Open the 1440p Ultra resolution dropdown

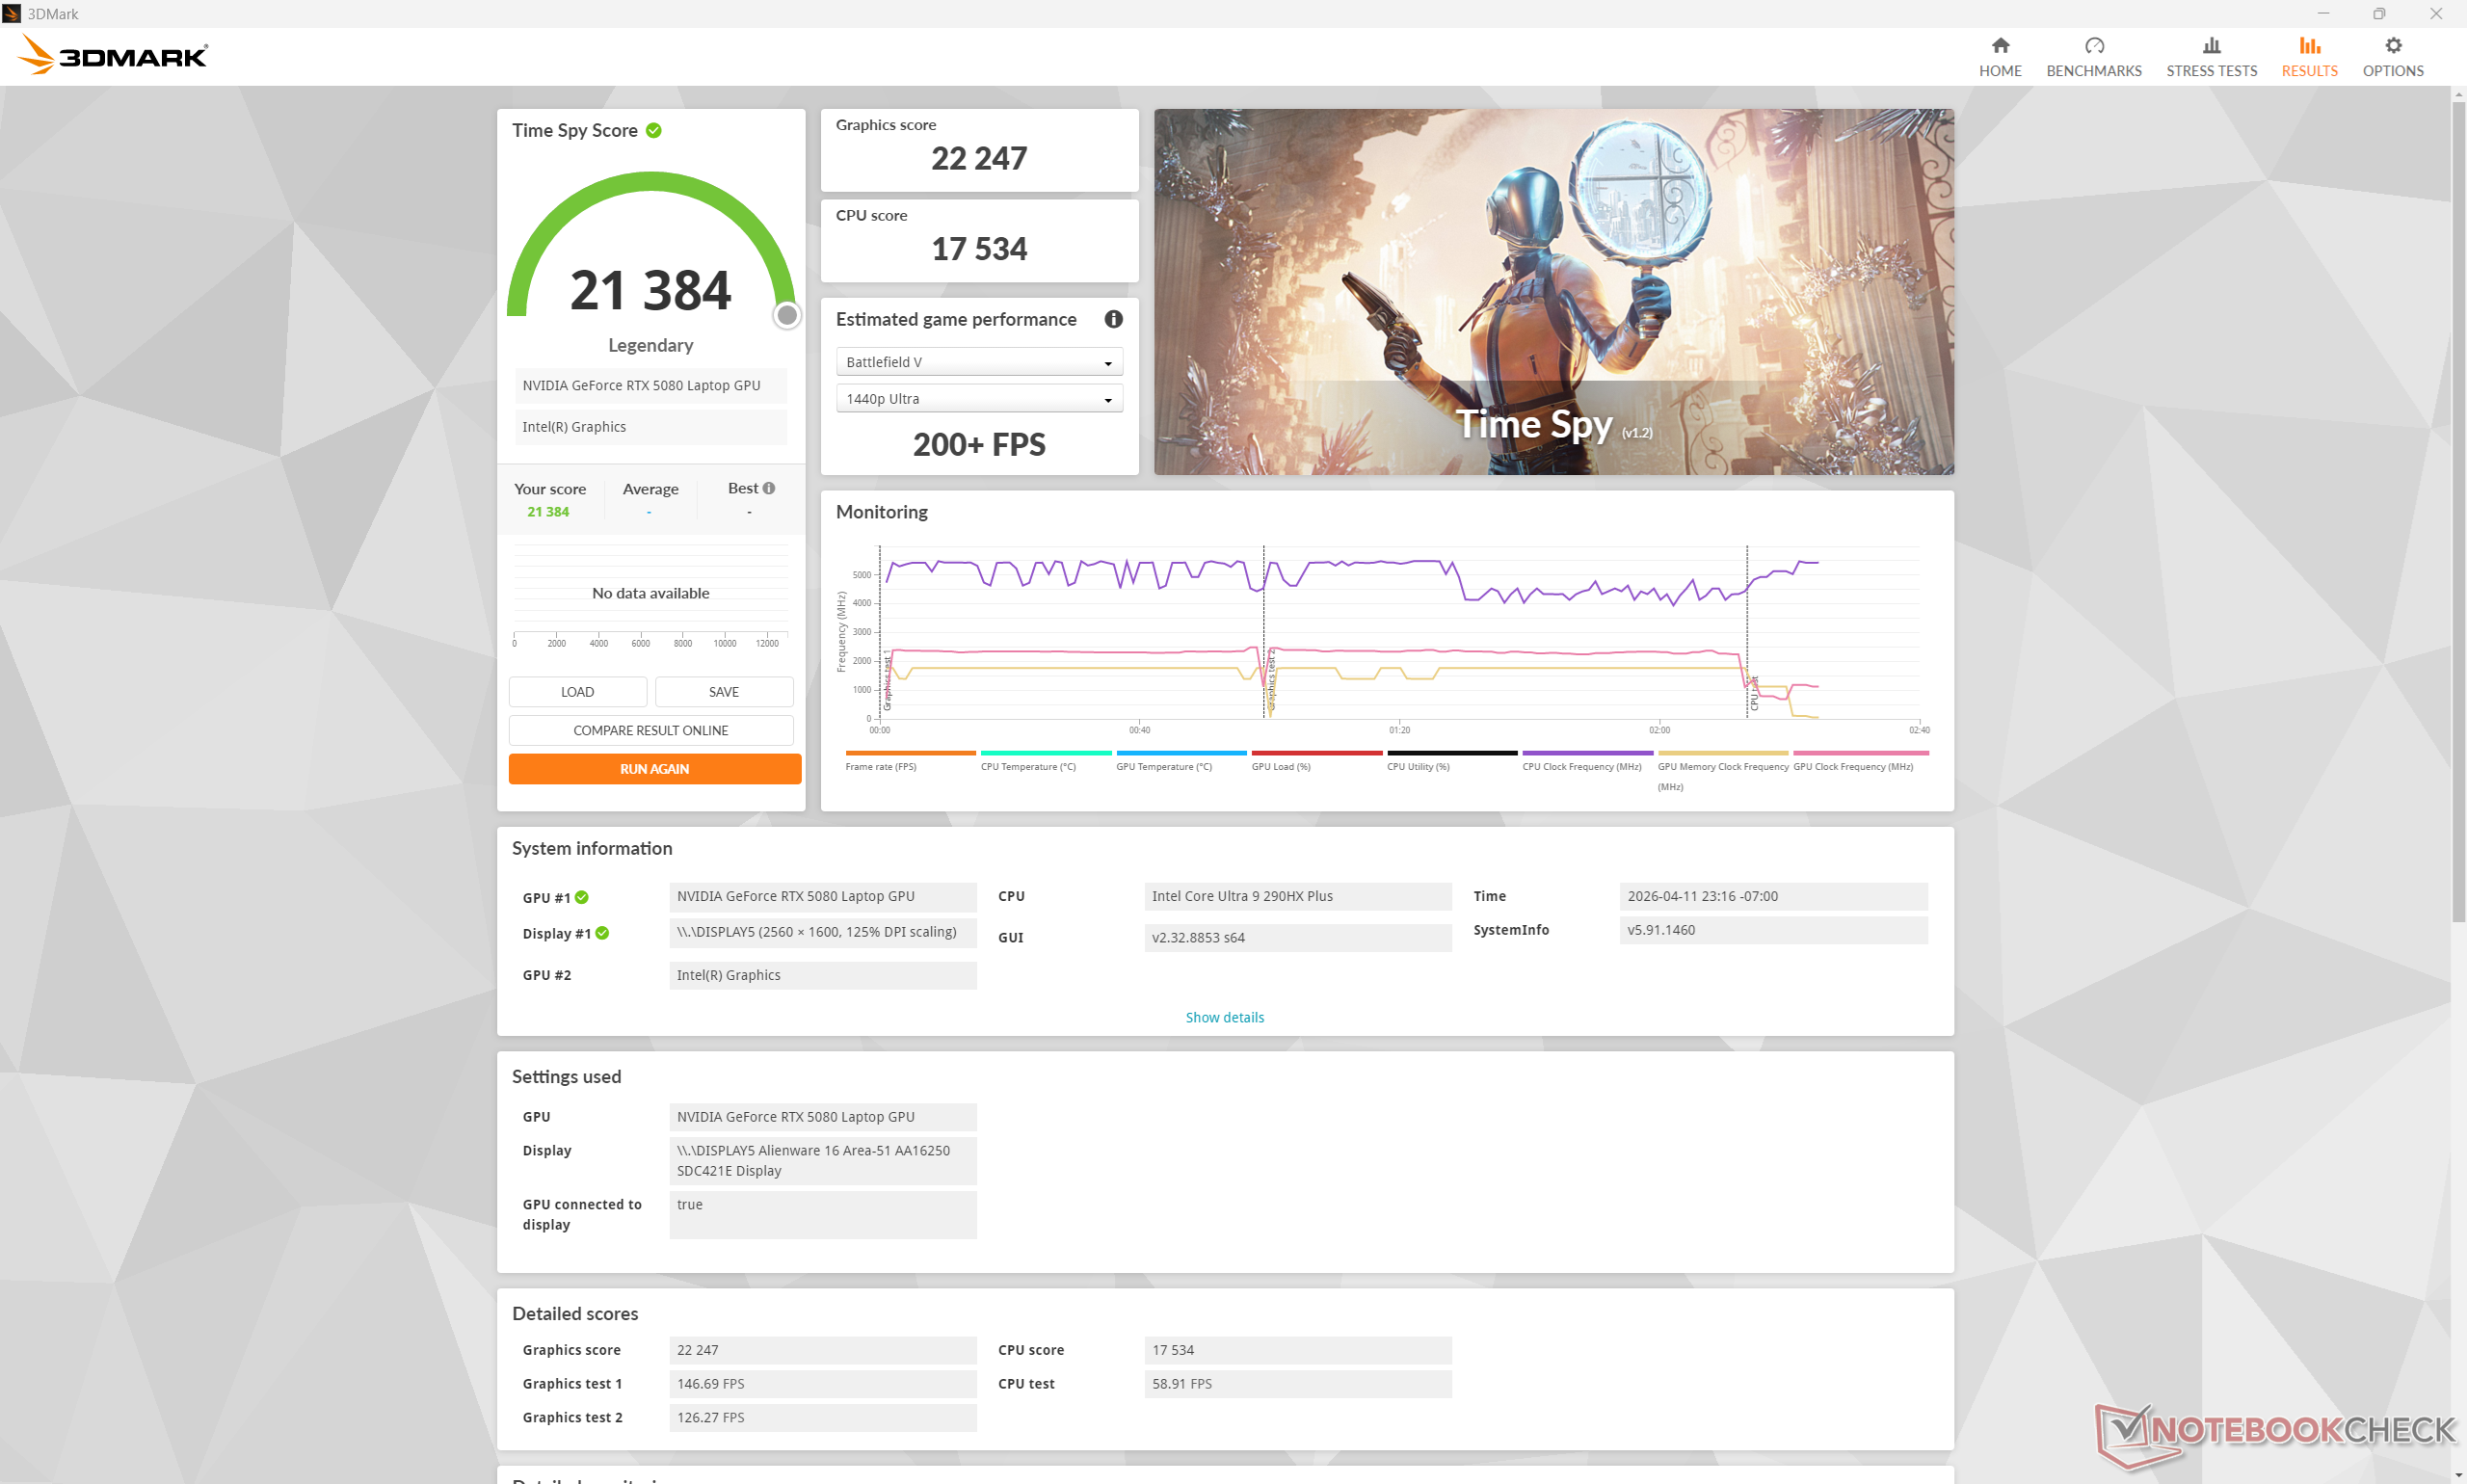tap(979, 399)
